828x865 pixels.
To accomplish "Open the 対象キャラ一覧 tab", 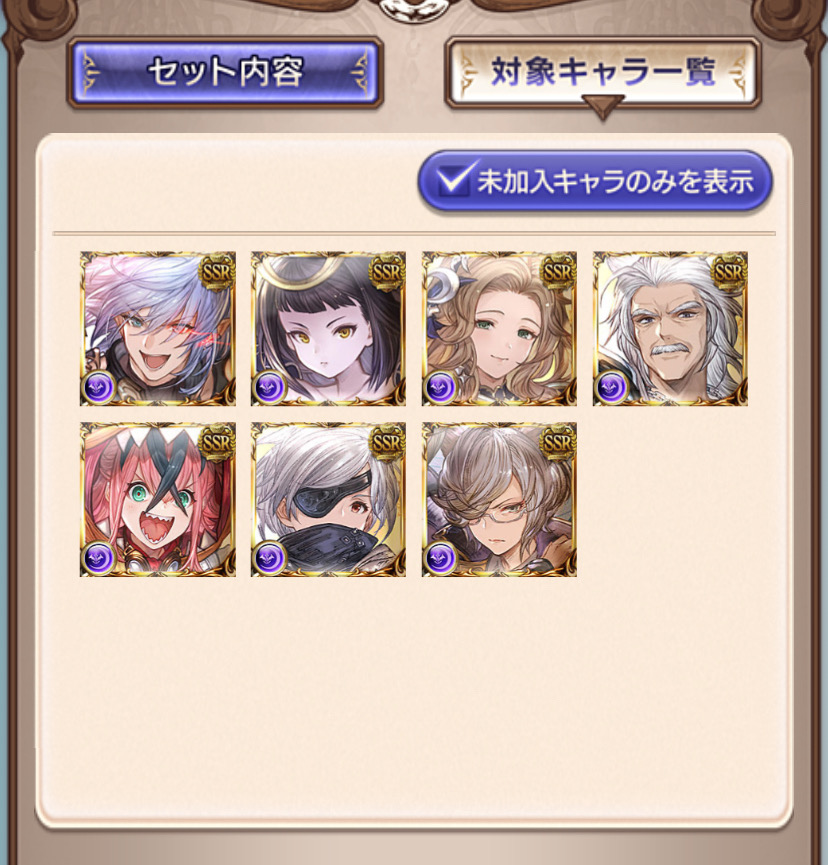I will [602, 72].
